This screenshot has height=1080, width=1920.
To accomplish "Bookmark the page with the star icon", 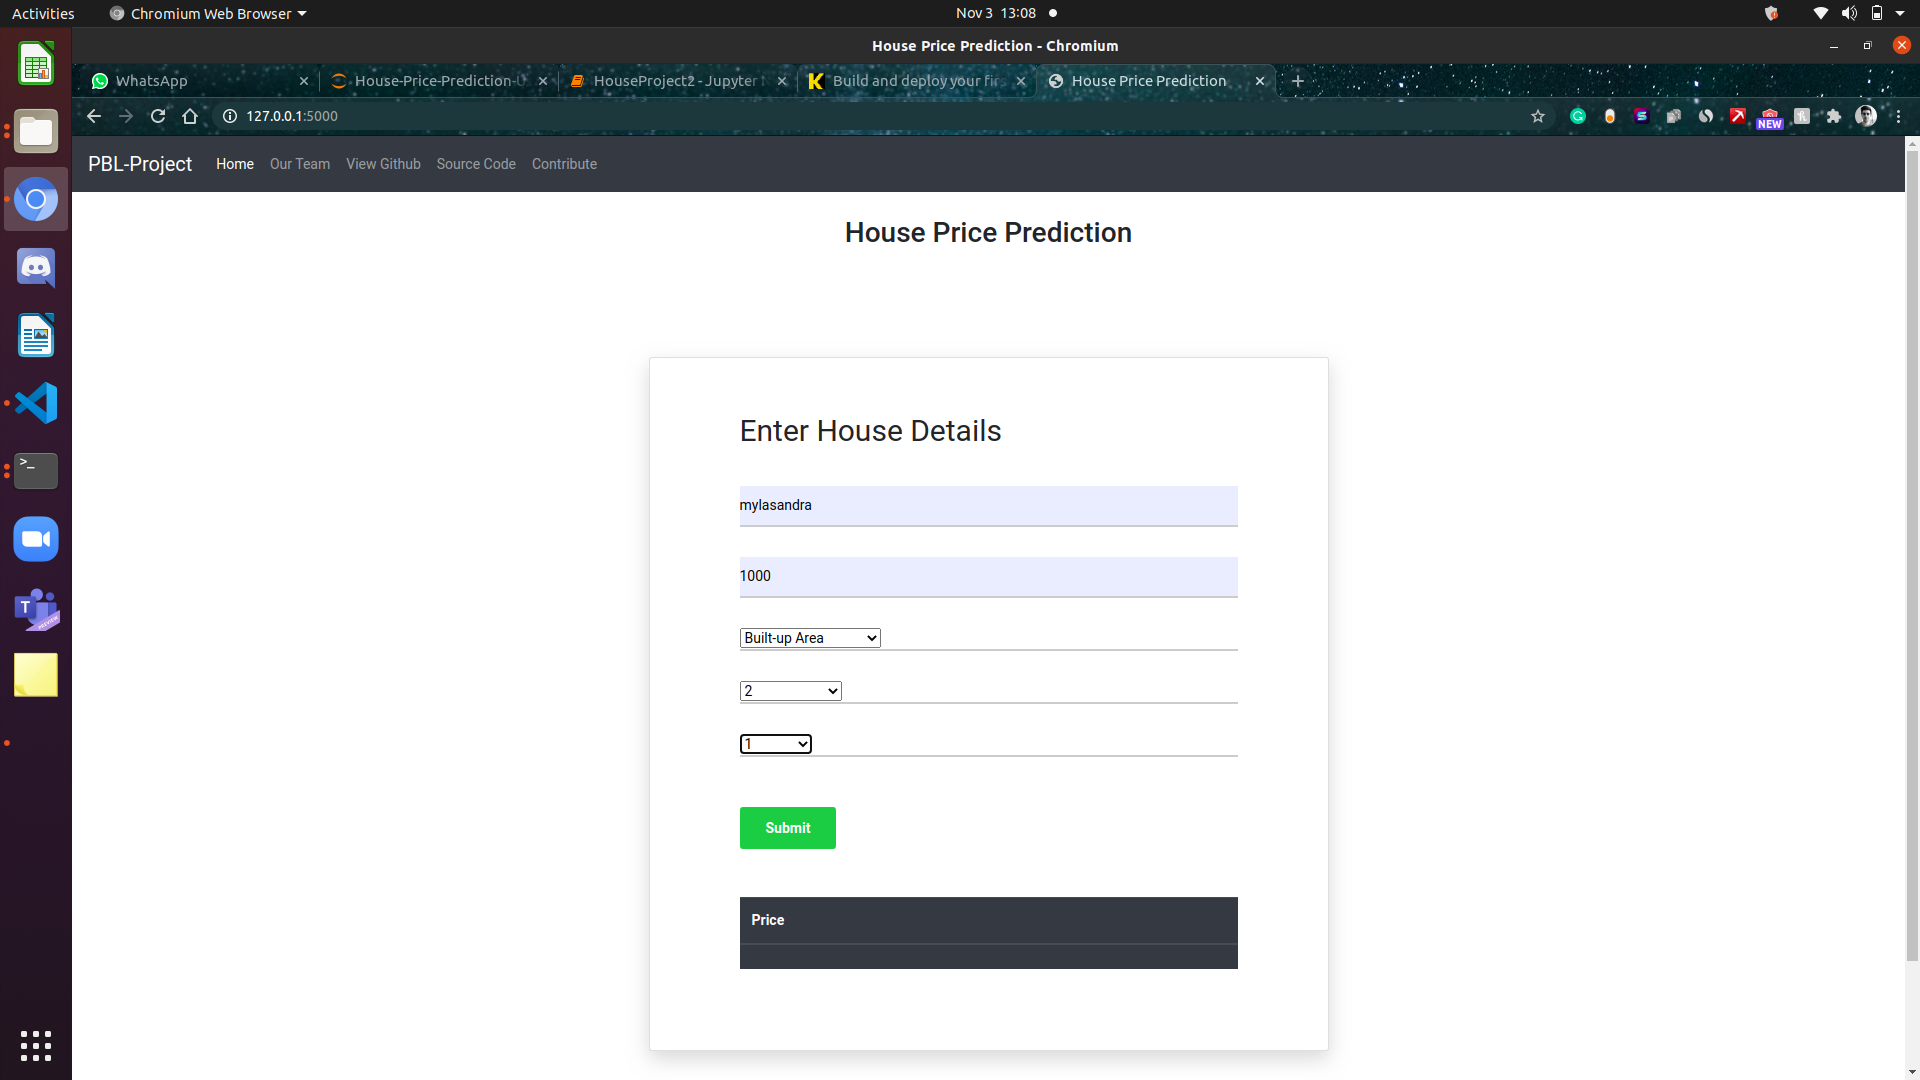I will tap(1537, 116).
